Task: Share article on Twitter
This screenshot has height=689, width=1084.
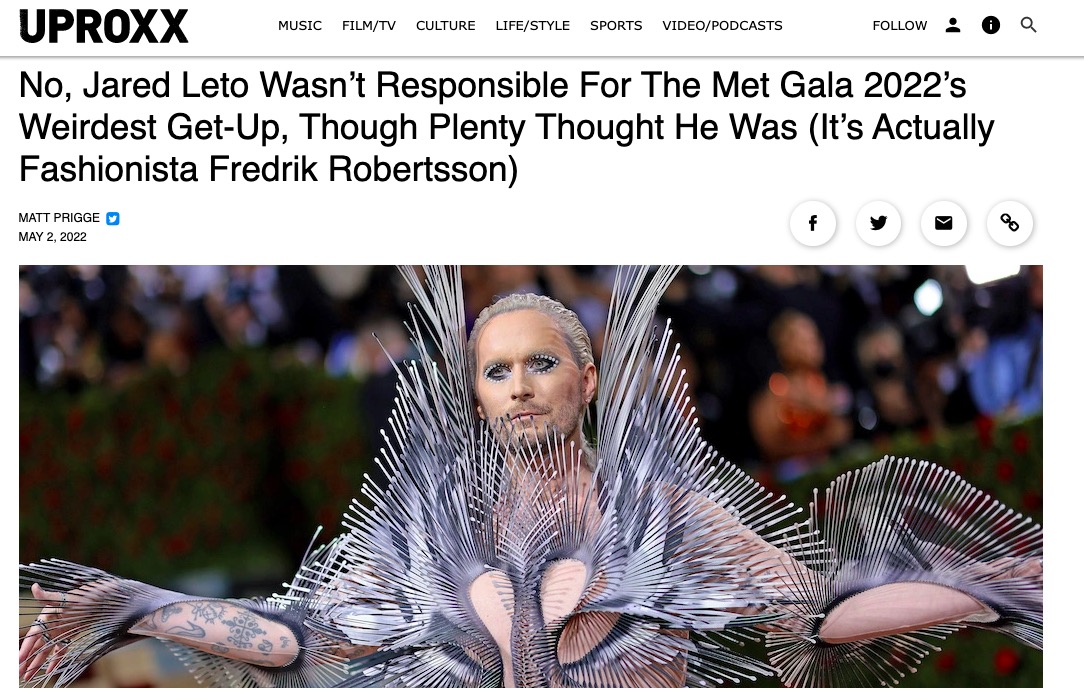Action: coord(879,223)
